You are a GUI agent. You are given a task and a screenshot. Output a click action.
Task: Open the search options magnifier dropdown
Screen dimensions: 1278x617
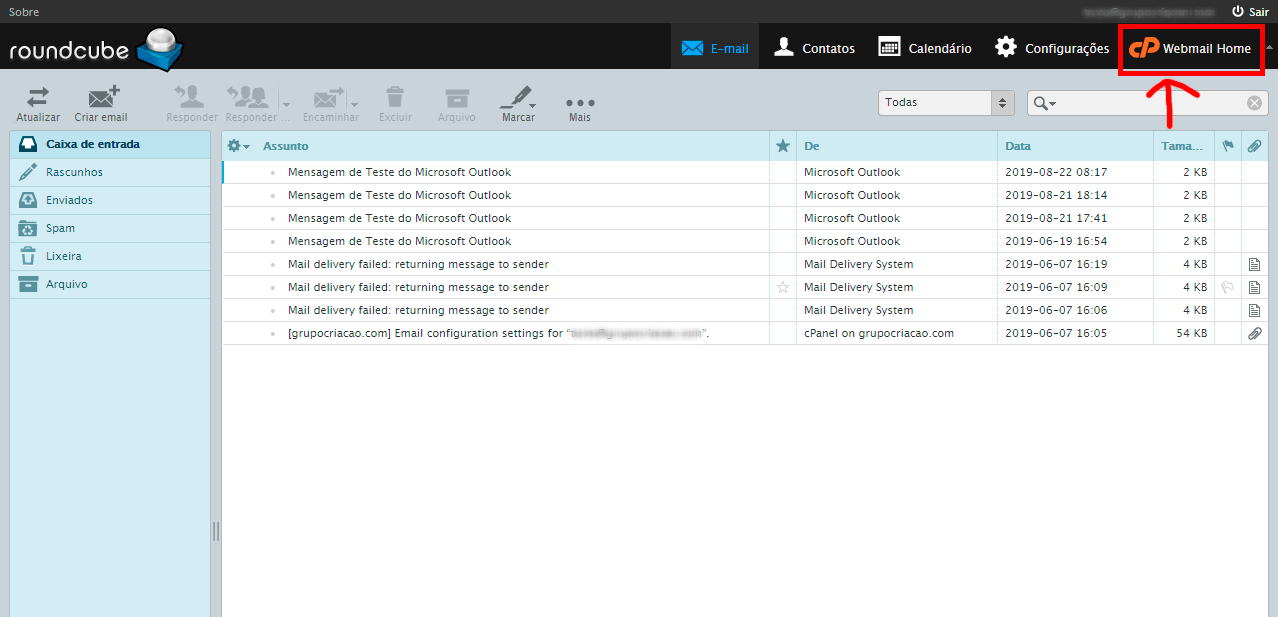coord(1045,103)
